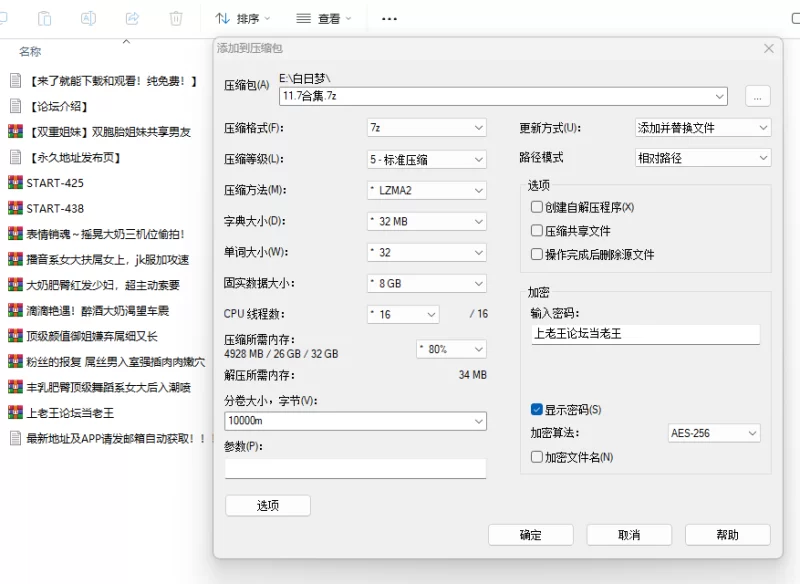This screenshot has height=584, width=800.
Task: Click the Delete trash icon in toolbar
Action: 176,18
